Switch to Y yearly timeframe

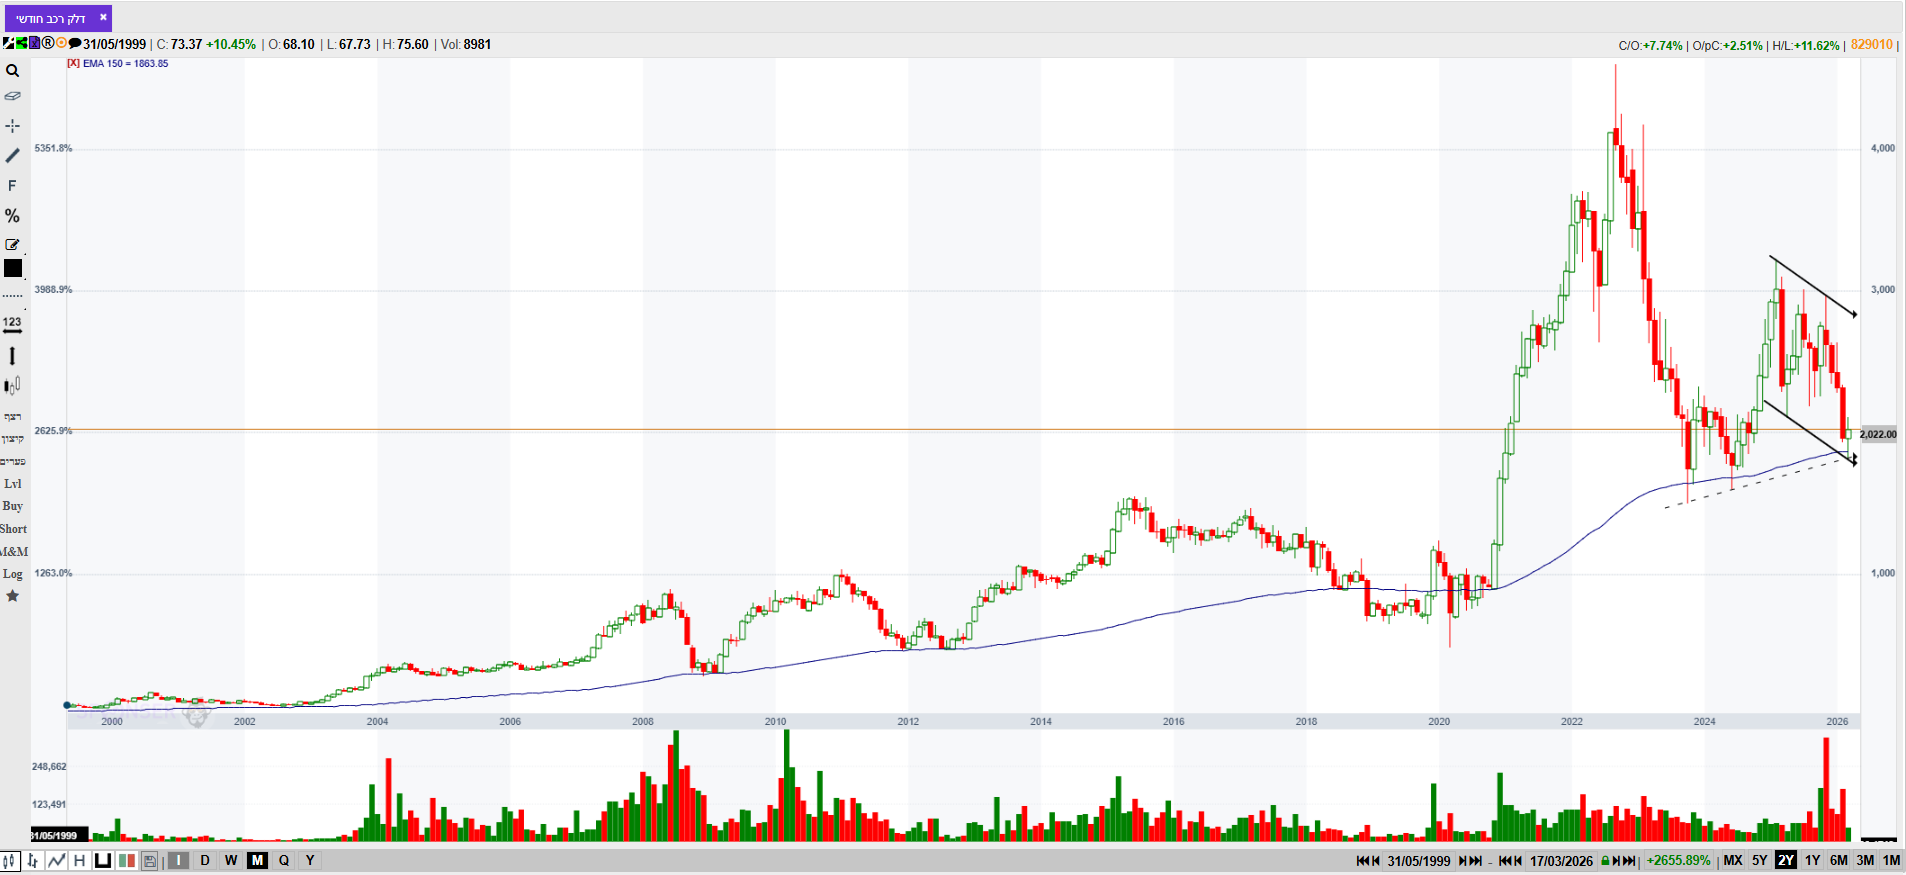tap(310, 860)
